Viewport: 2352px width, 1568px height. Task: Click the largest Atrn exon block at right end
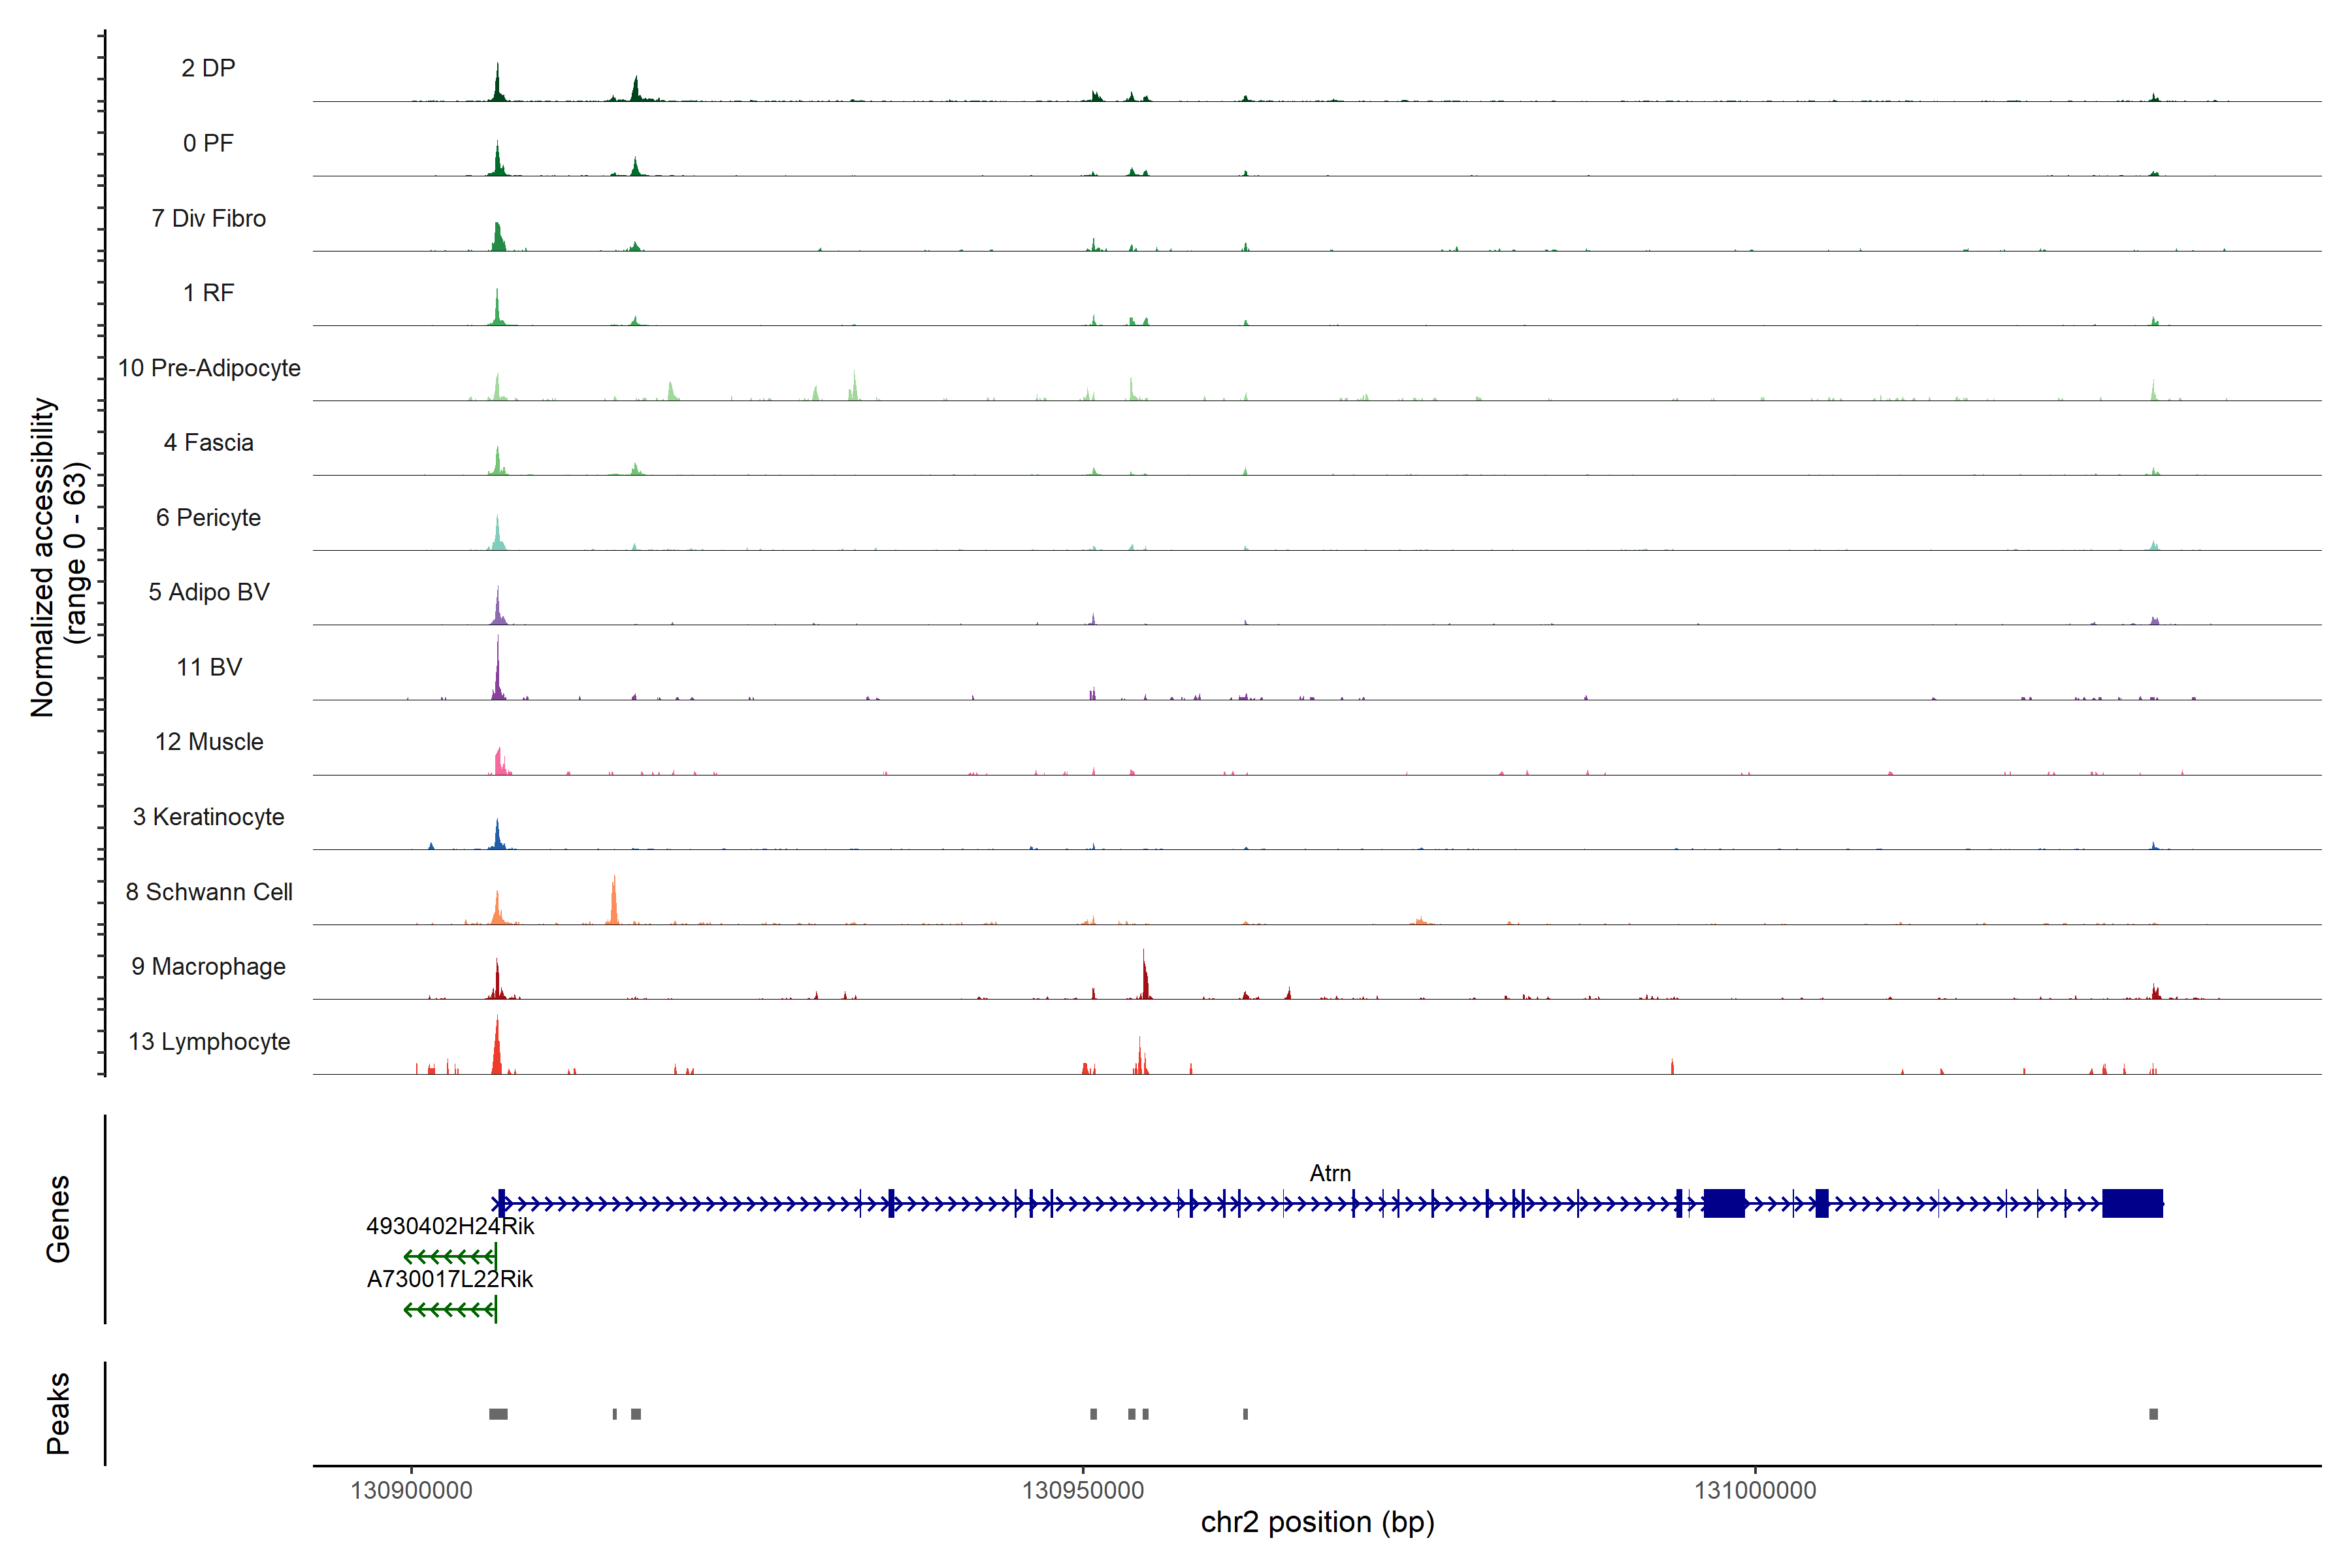[x=2132, y=1203]
